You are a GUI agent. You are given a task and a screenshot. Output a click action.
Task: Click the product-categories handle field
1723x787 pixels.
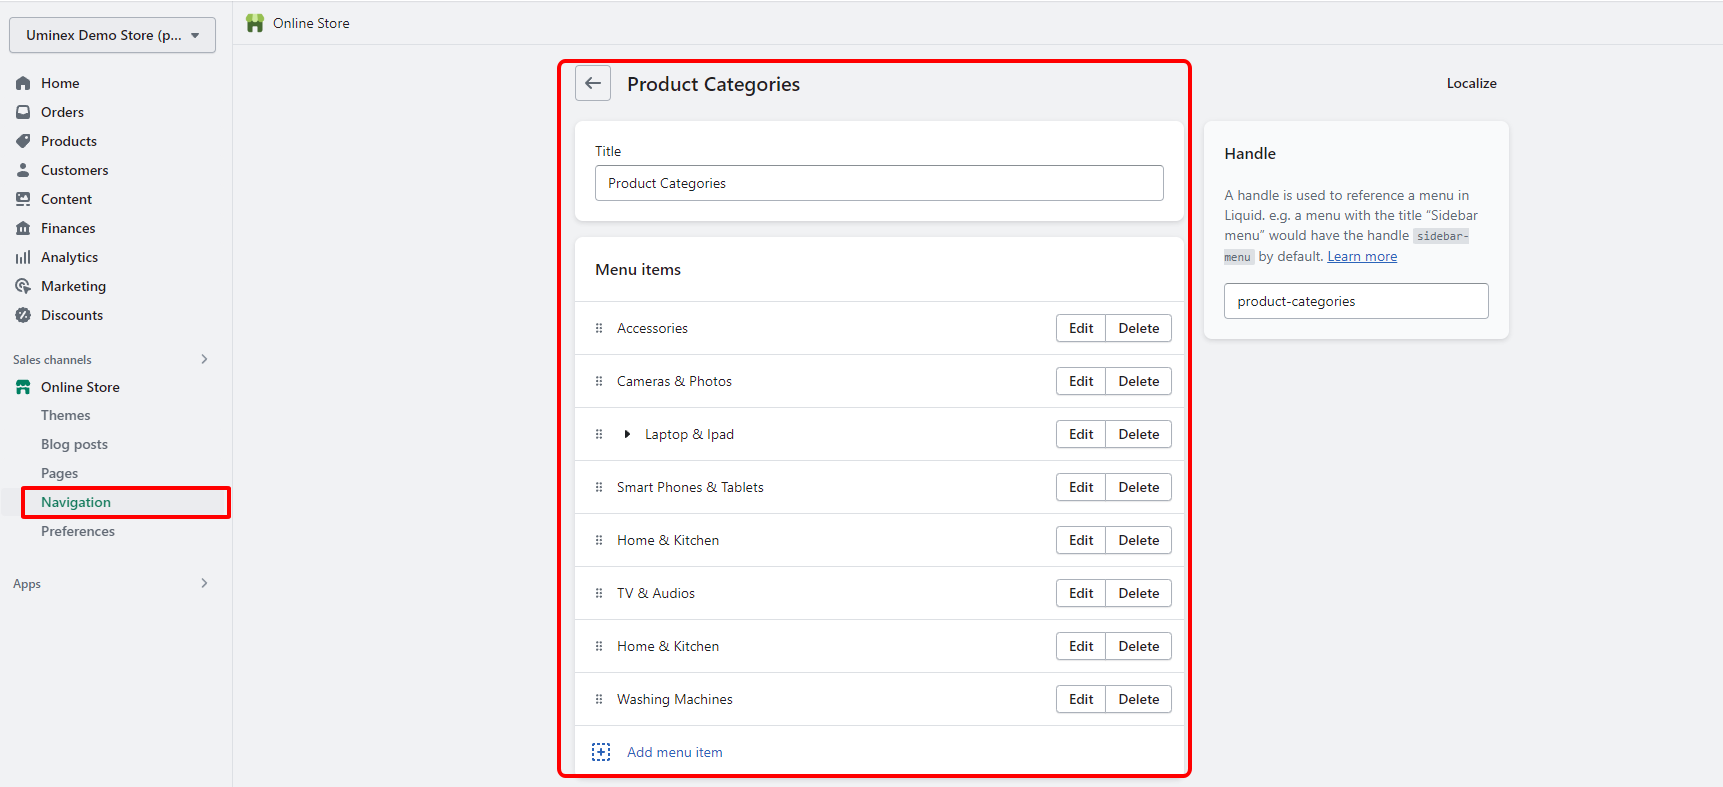[x=1355, y=301]
